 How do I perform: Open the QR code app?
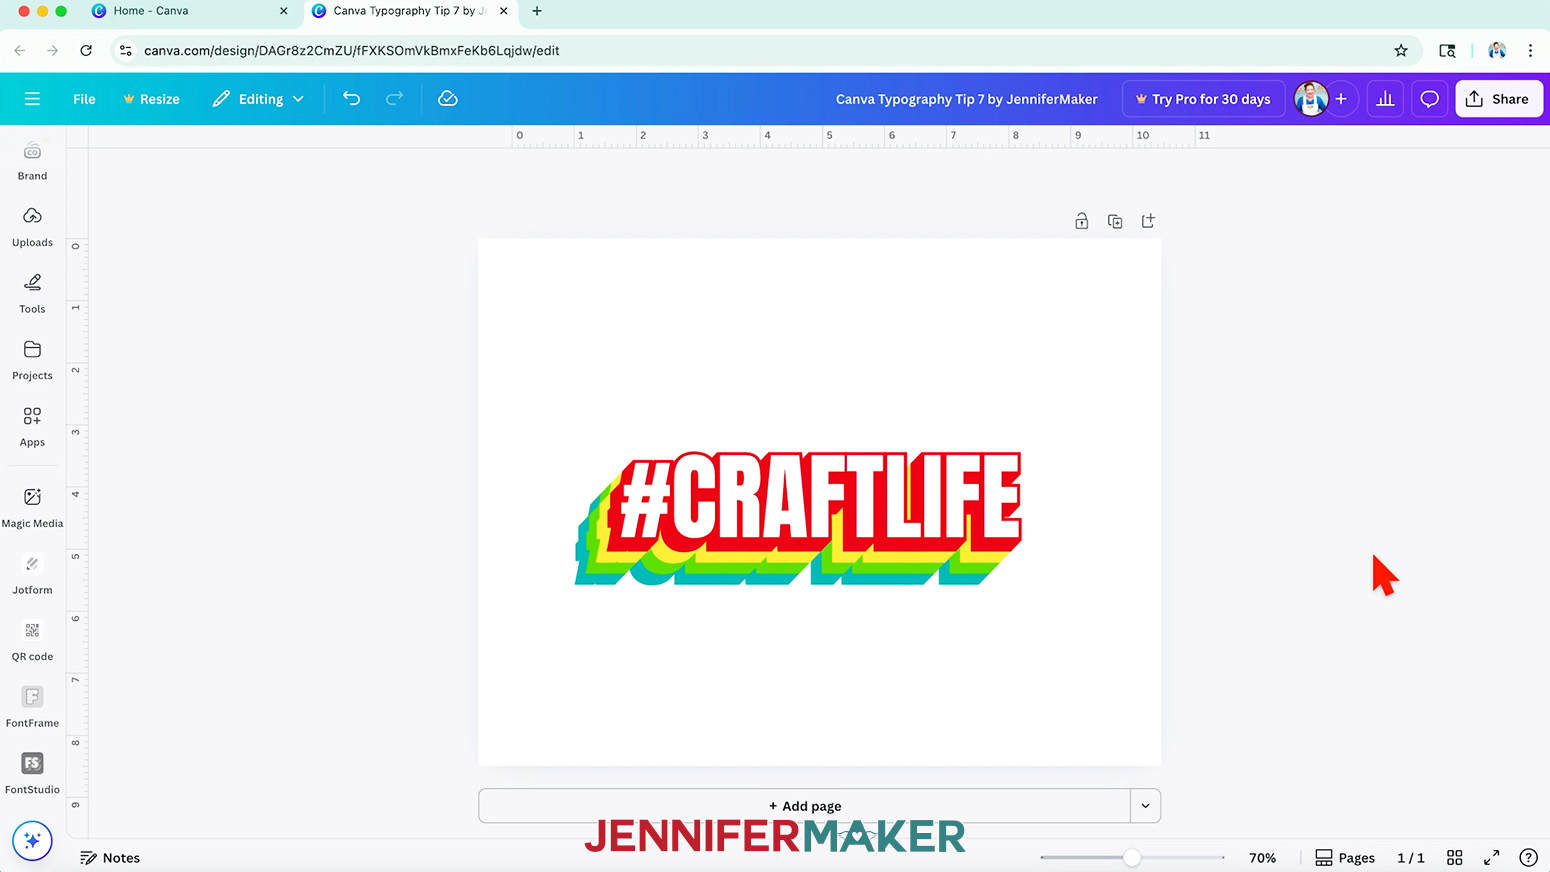[32, 641]
